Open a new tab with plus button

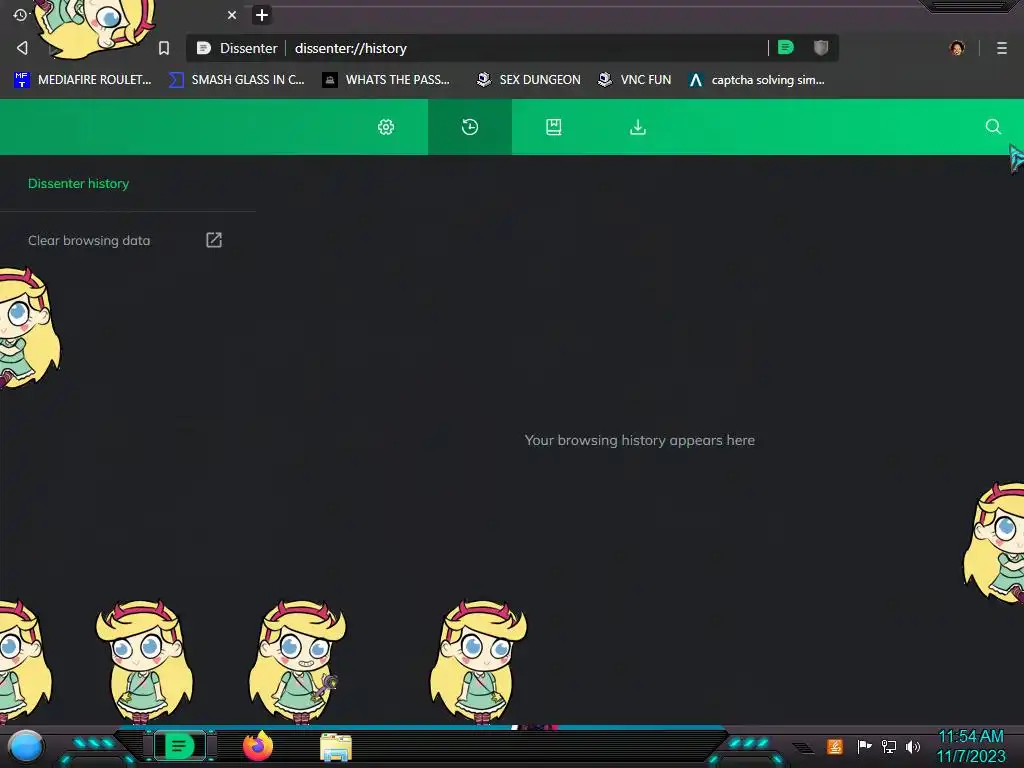262,15
